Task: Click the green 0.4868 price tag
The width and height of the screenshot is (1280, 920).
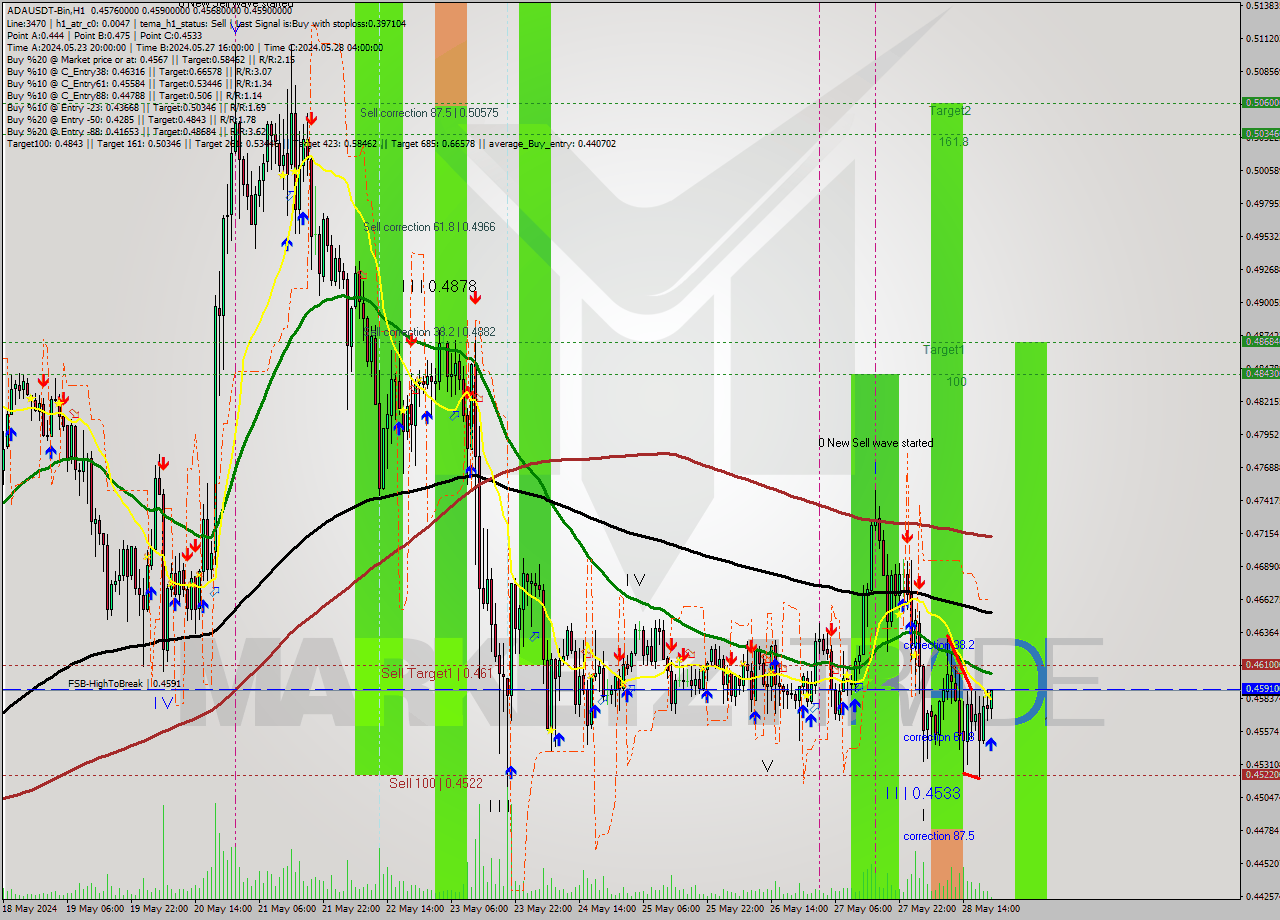Action: tap(1260, 342)
